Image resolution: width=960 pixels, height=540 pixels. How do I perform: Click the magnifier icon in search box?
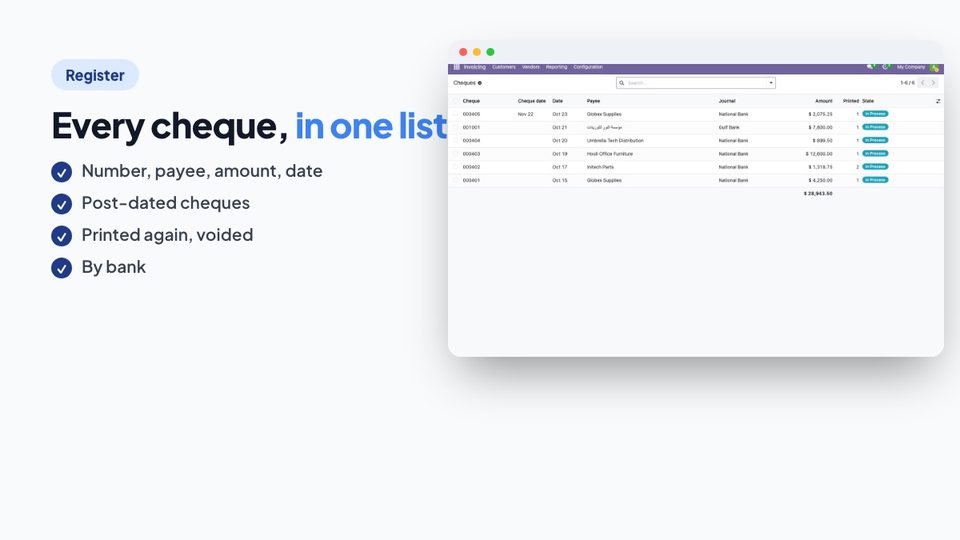tap(621, 83)
